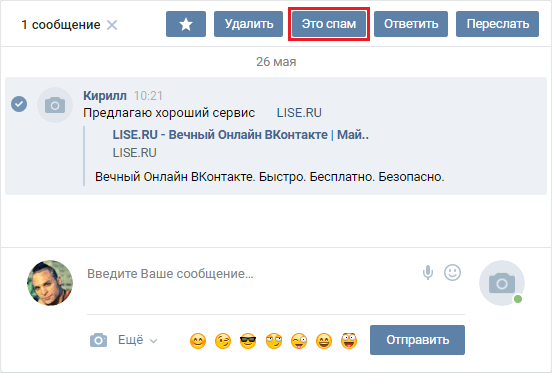Forward message with Переслать button
The width and height of the screenshot is (552, 373).
click(497, 24)
